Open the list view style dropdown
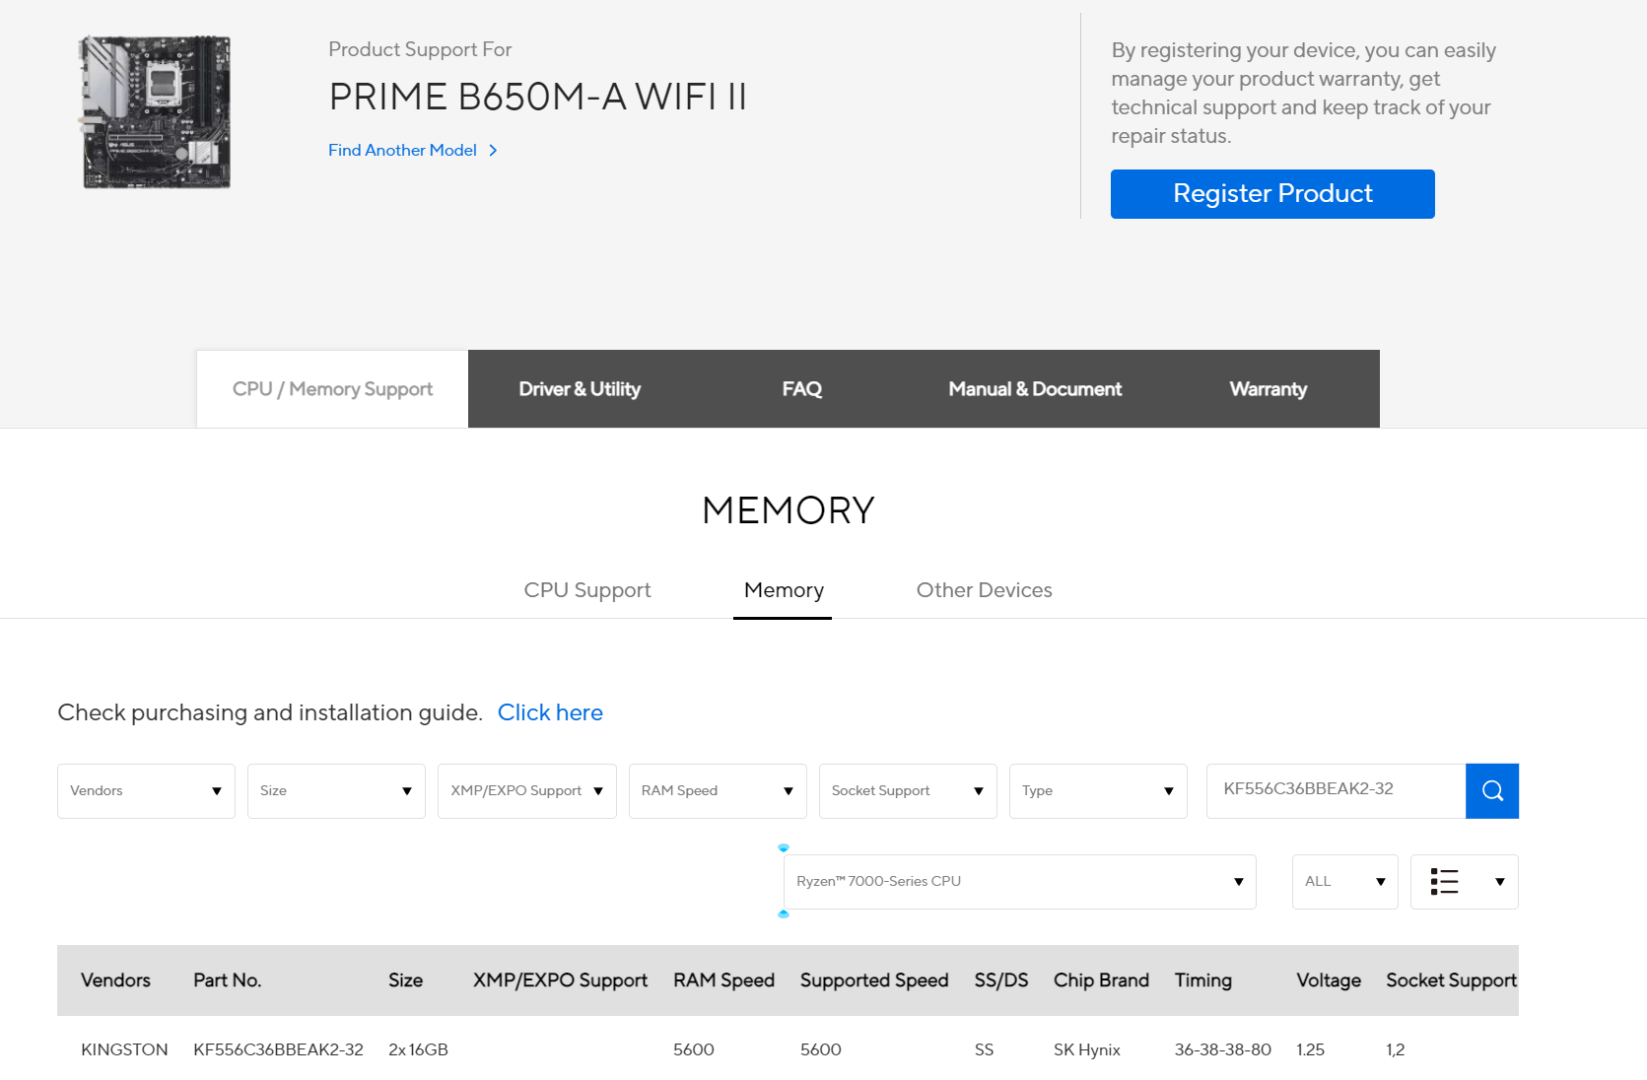 pos(1464,882)
